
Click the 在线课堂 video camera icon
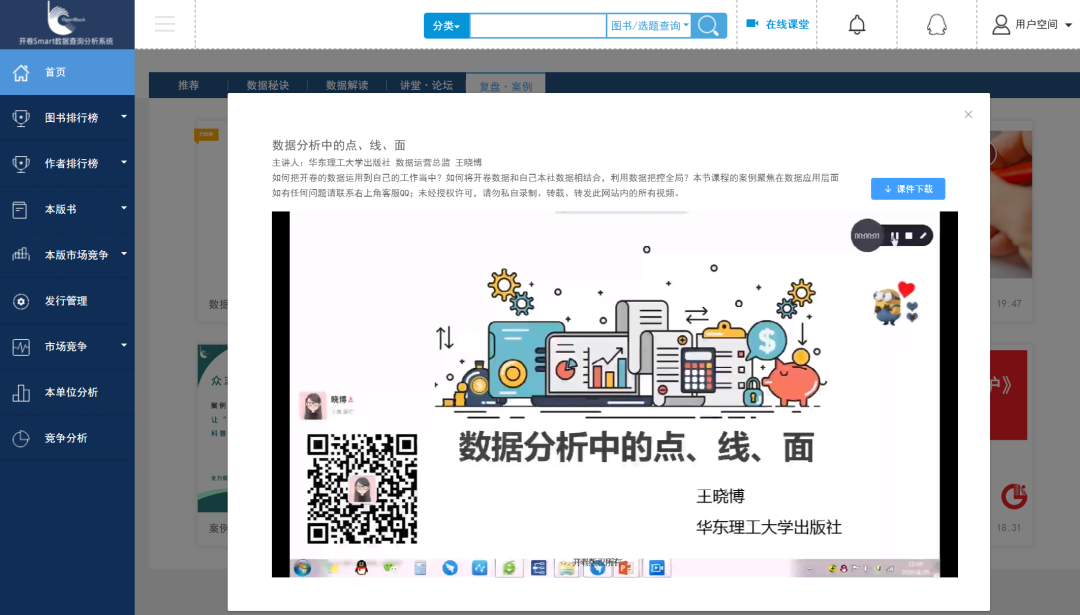tap(752, 23)
